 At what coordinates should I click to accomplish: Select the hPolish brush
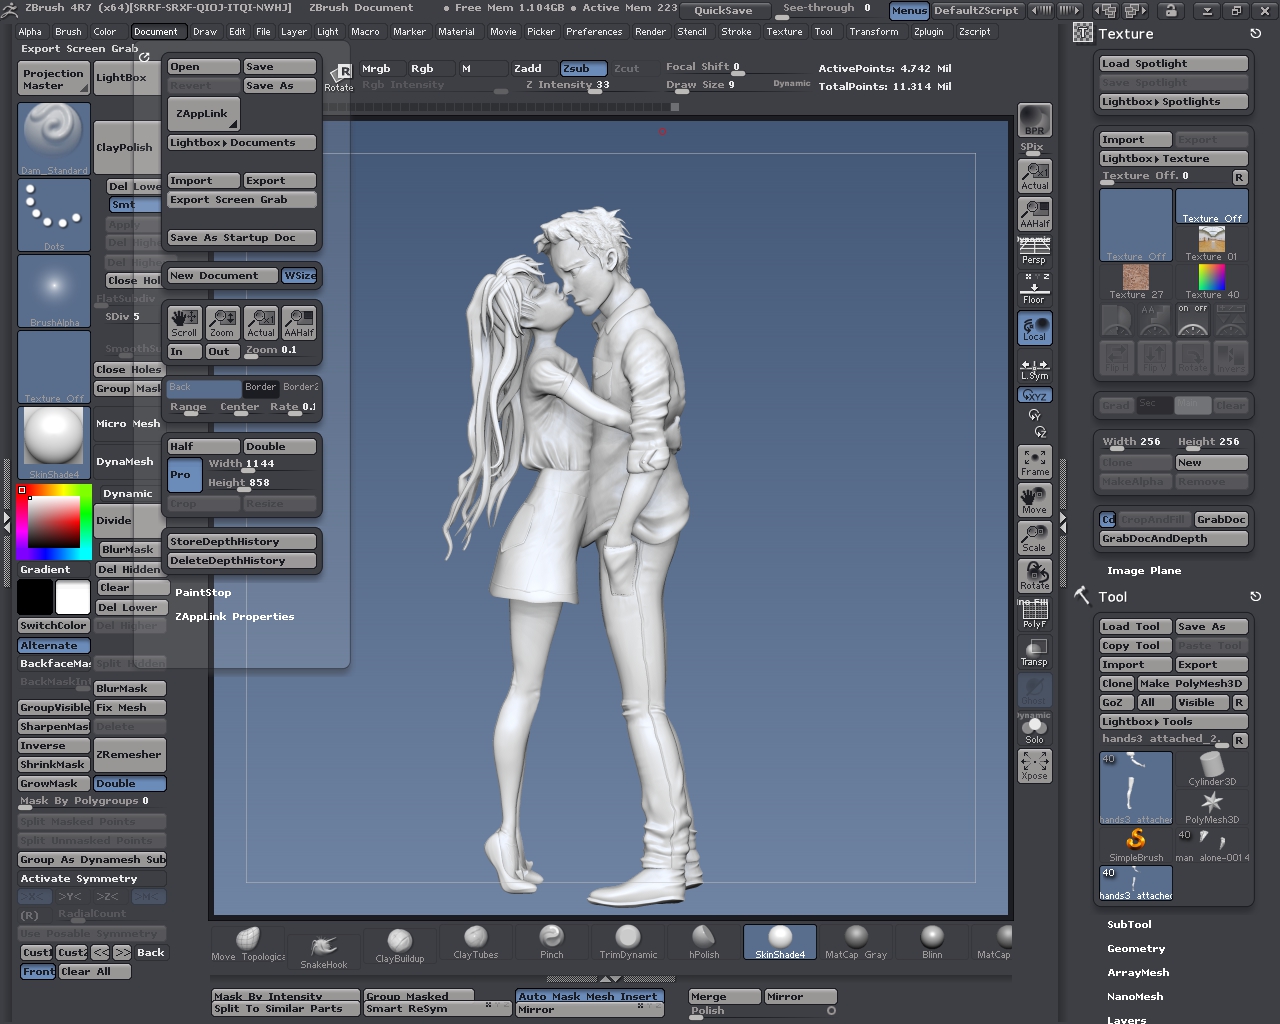(704, 942)
